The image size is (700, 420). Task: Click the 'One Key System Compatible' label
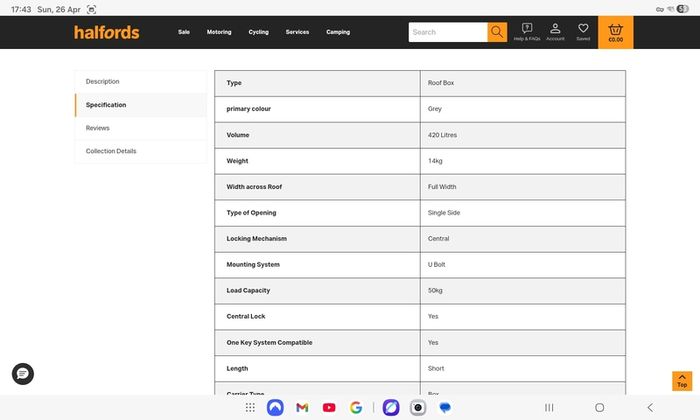pyautogui.click(x=269, y=342)
